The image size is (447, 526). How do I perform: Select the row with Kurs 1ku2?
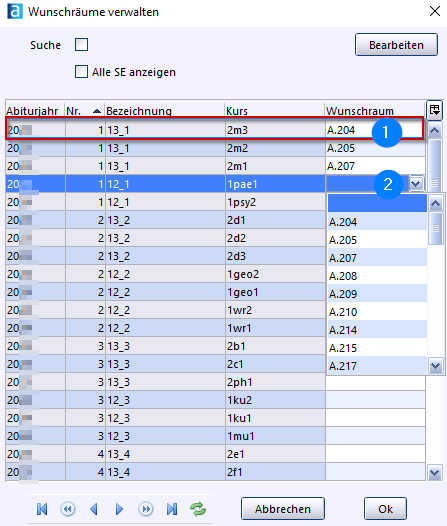215,400
